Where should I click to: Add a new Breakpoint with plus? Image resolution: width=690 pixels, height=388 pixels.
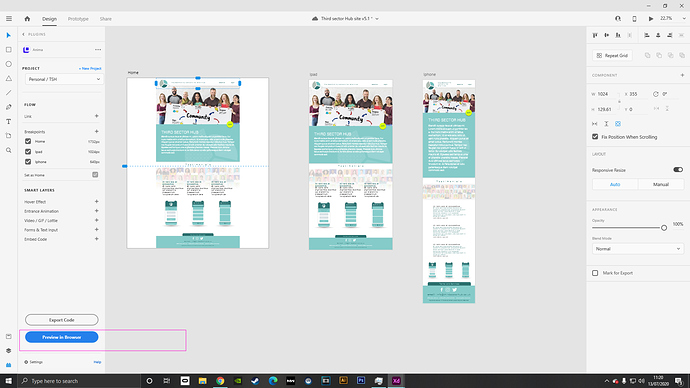(96, 132)
